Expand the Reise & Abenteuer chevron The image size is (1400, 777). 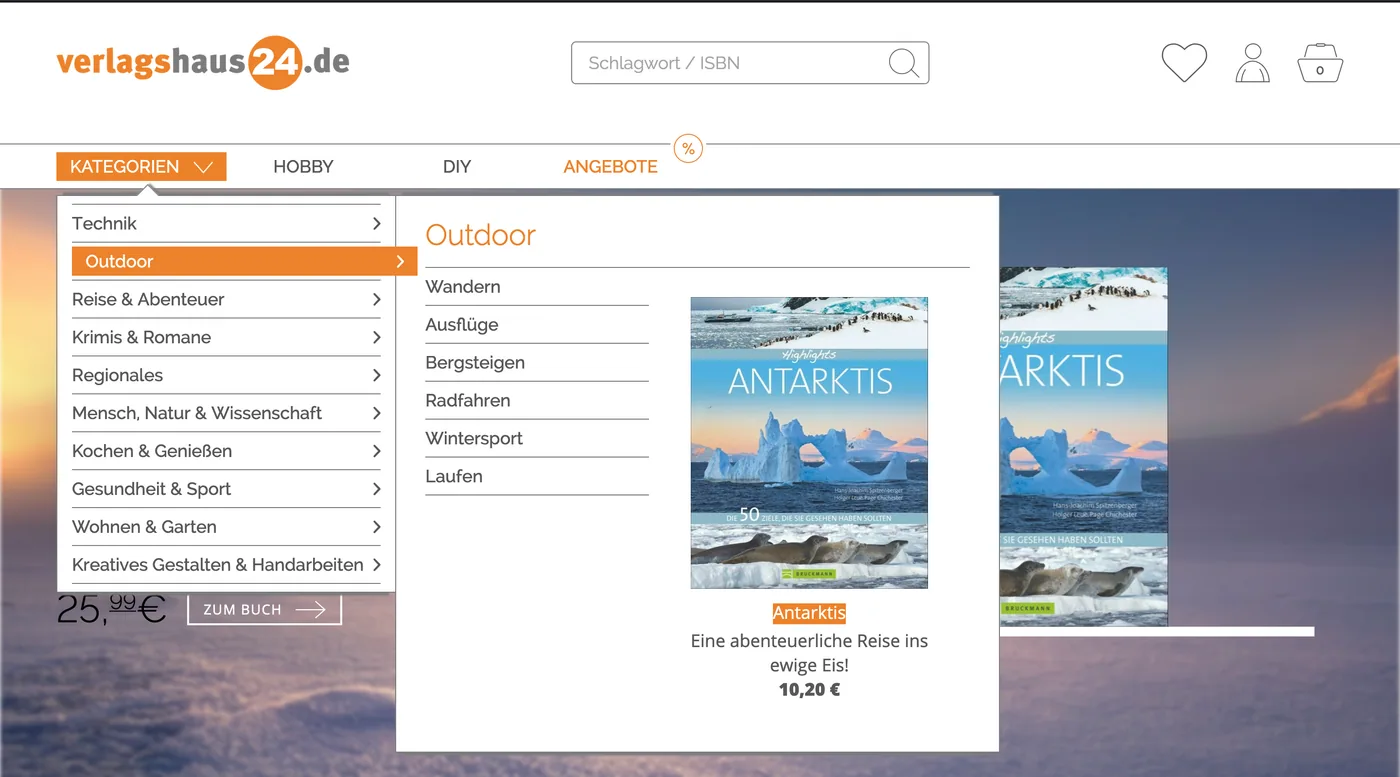click(x=376, y=300)
